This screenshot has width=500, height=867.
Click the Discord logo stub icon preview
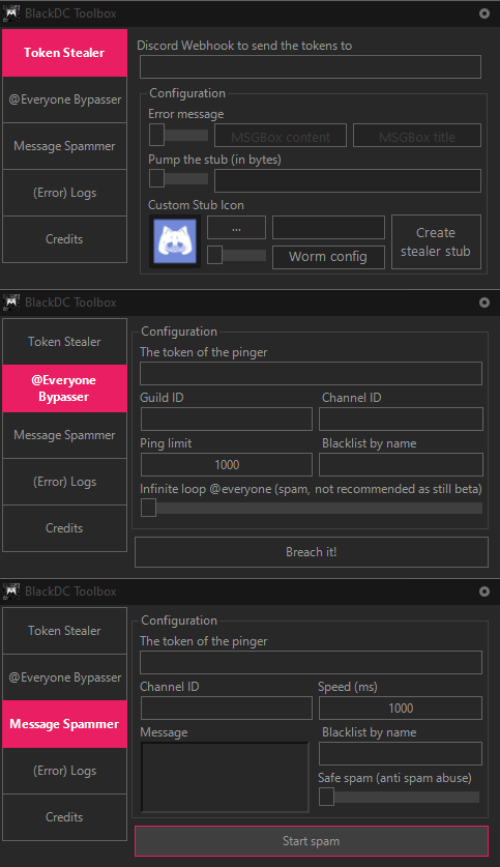[175, 241]
